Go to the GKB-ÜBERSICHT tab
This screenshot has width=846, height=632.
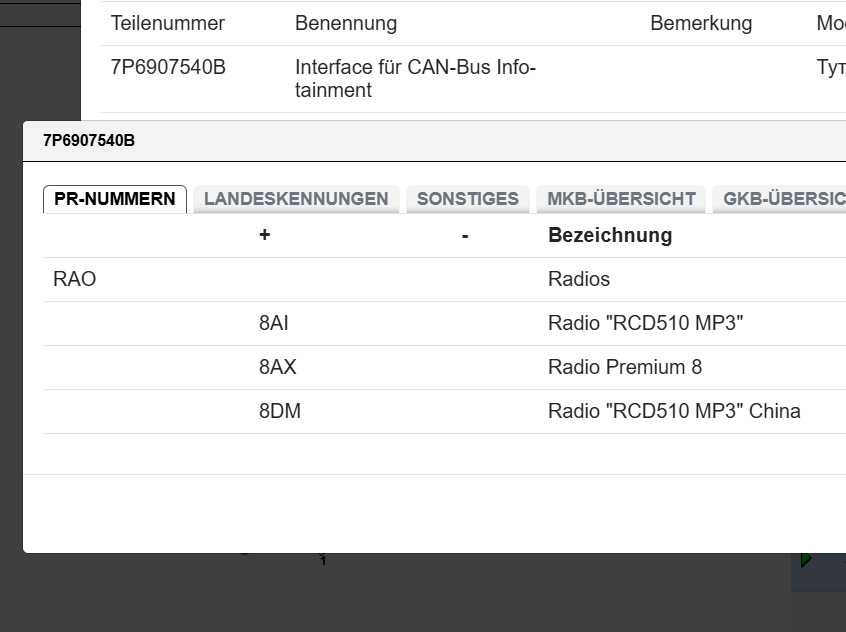coord(782,199)
